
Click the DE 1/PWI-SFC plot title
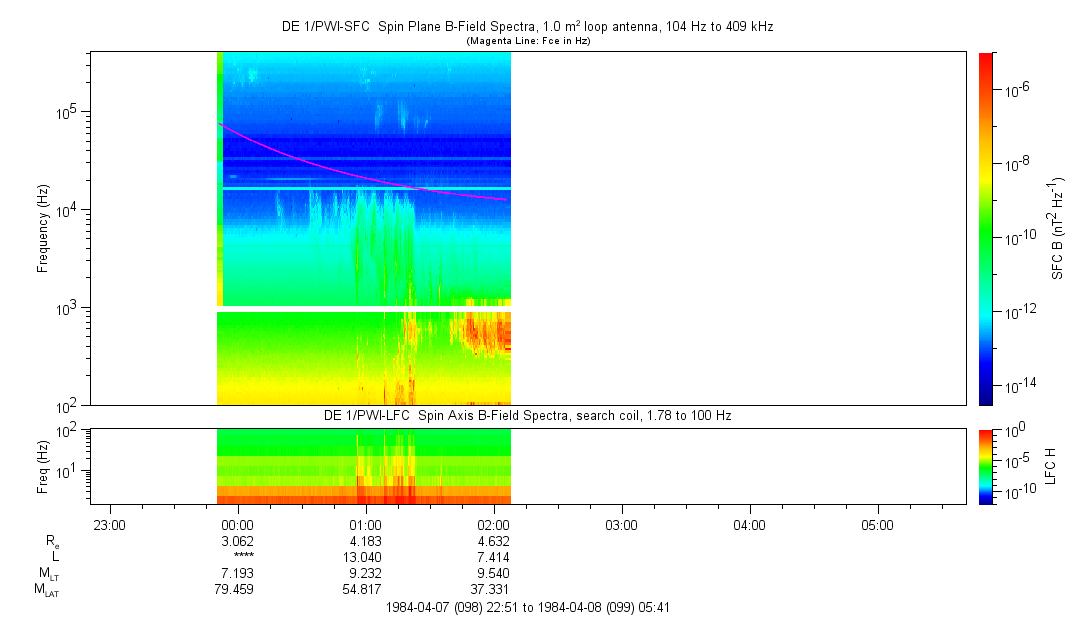click(x=526, y=26)
